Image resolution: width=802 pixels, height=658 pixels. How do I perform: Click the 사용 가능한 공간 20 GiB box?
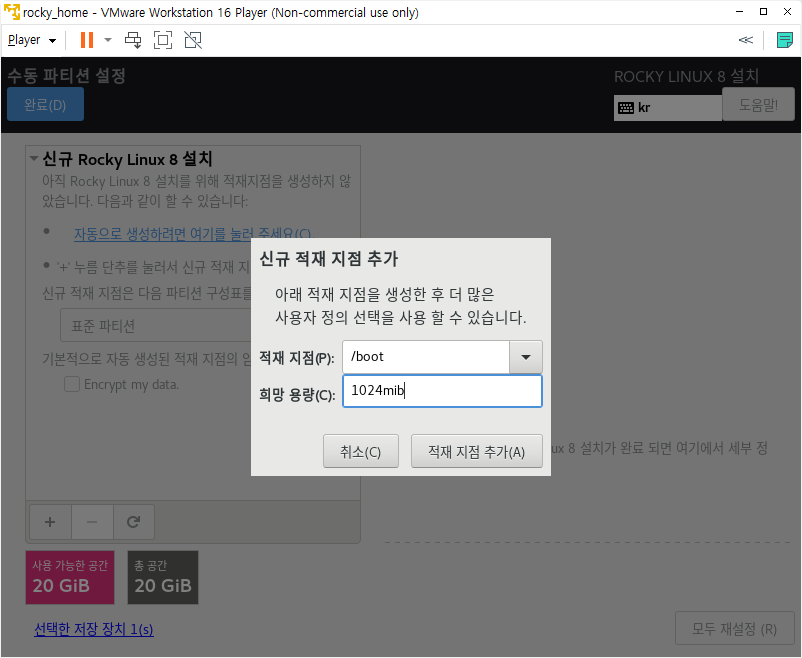pos(70,578)
